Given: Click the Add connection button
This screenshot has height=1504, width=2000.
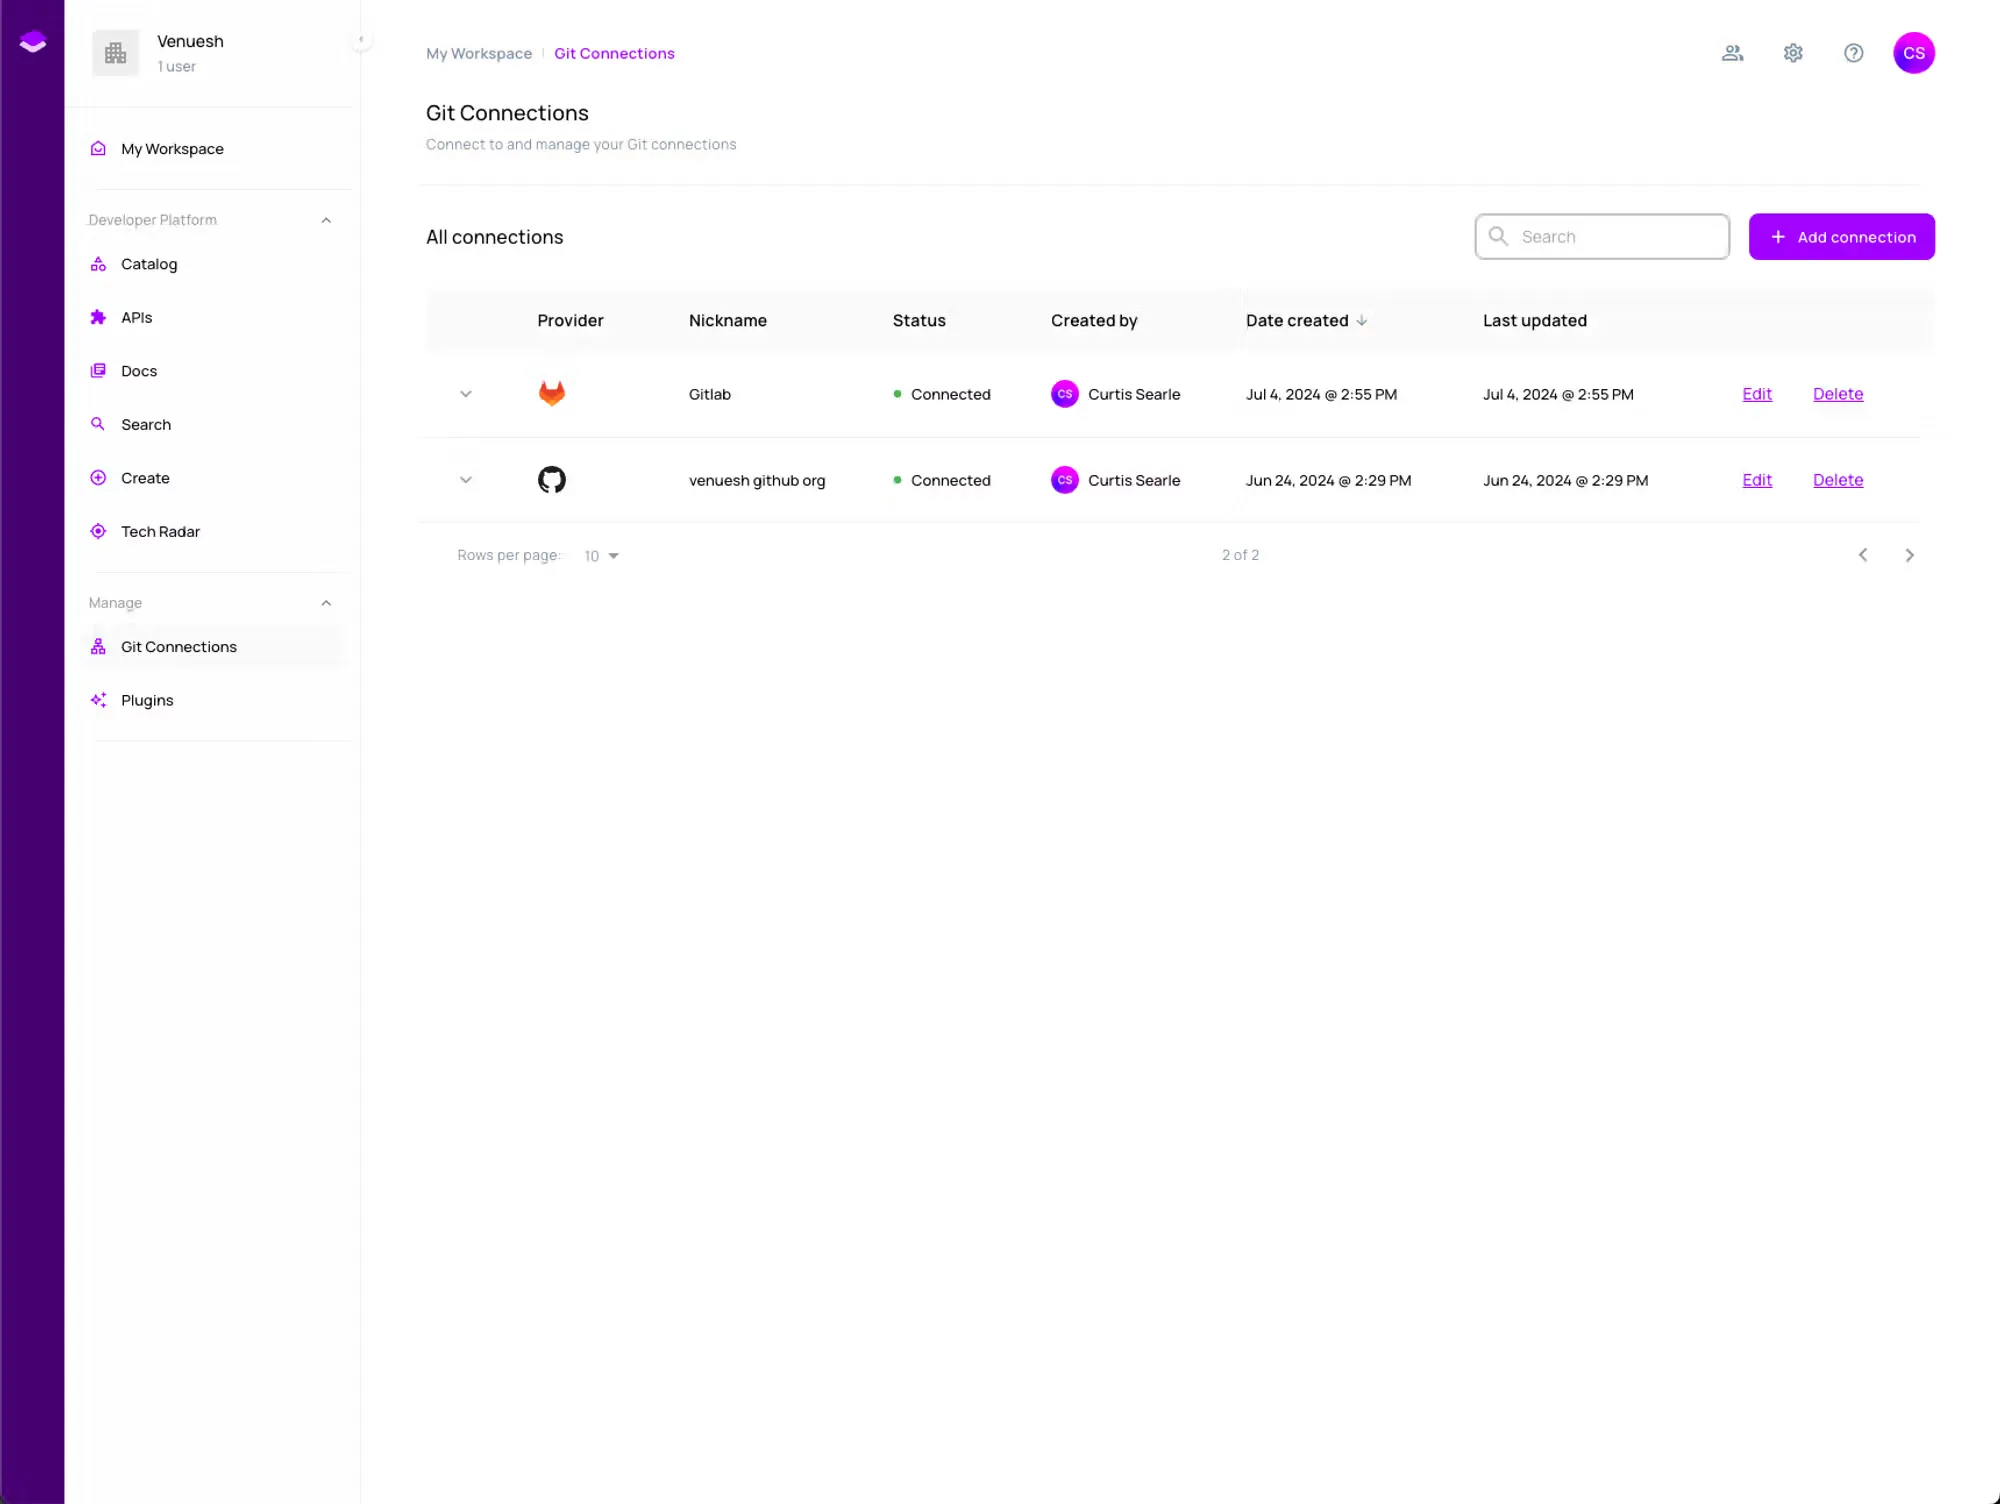Looking at the screenshot, I should pos(1841,237).
